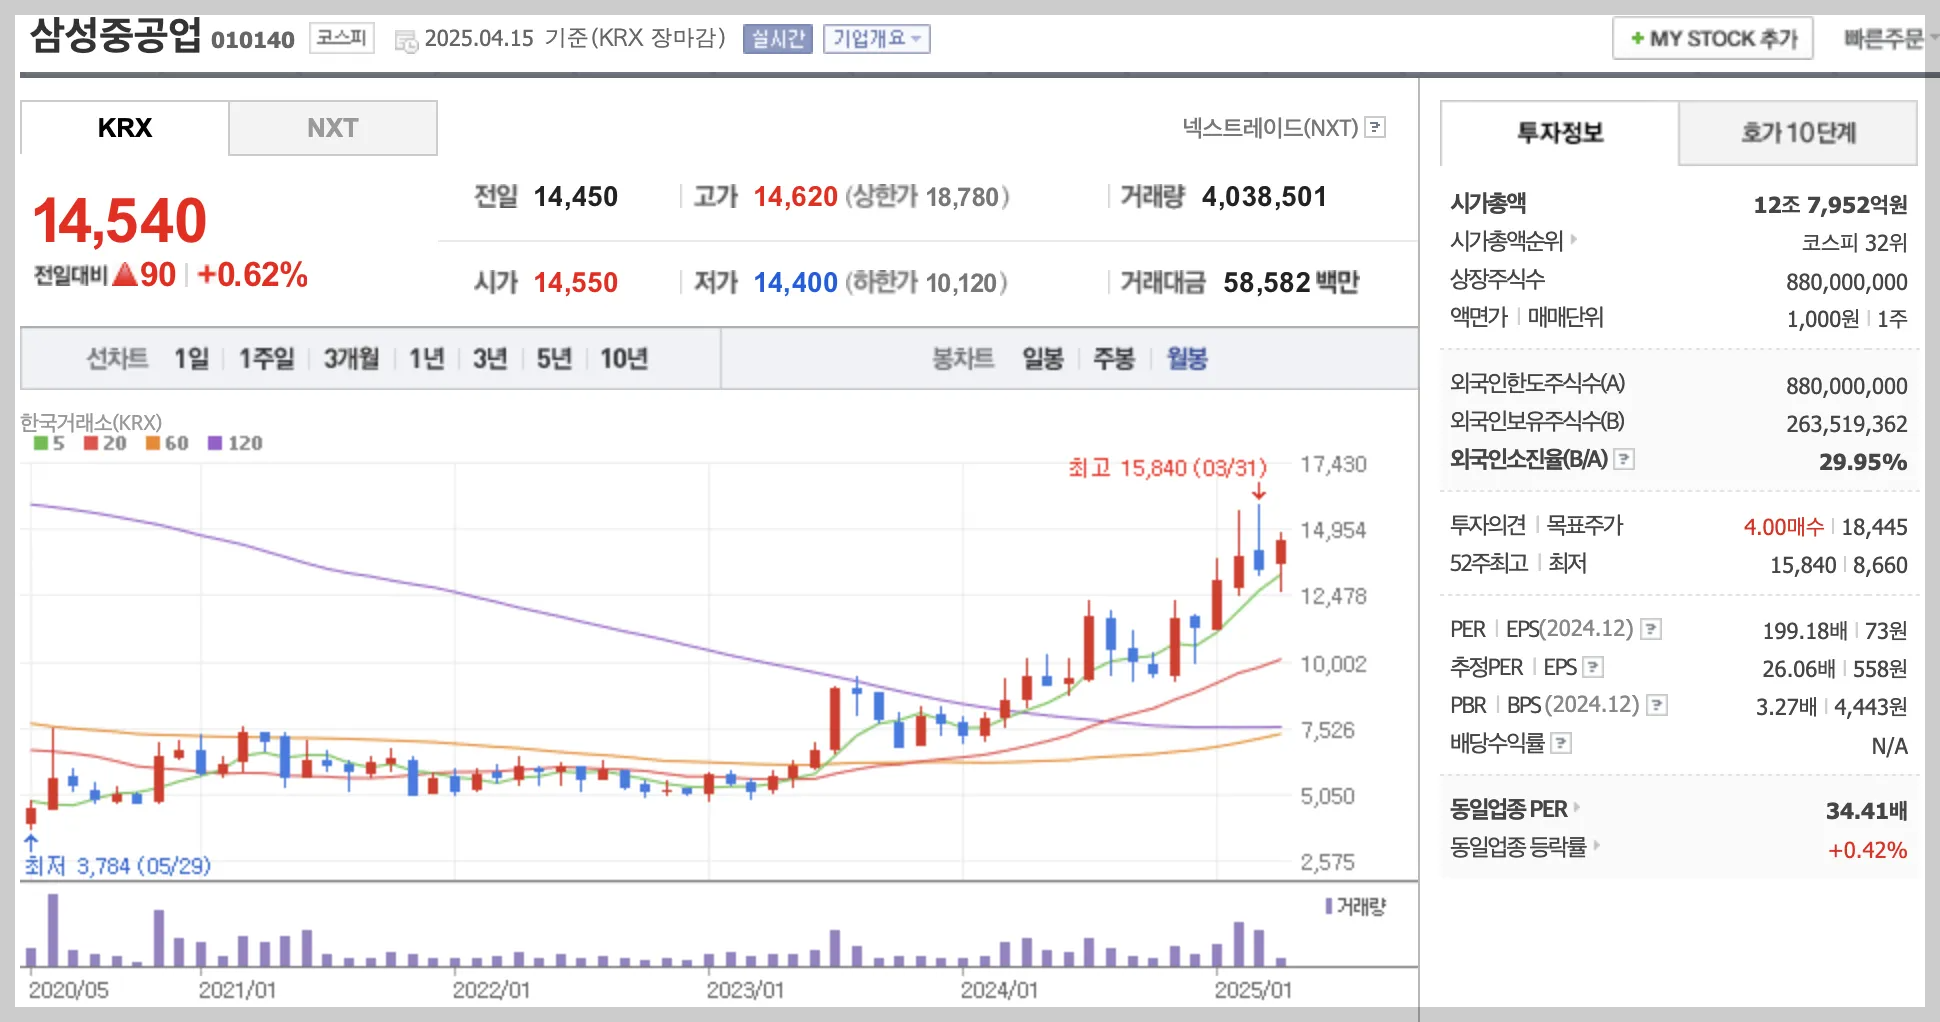Viewport: 1940px width, 1022px height.
Task: Click the 코스피 32위 ranking value
Action: click(1855, 243)
